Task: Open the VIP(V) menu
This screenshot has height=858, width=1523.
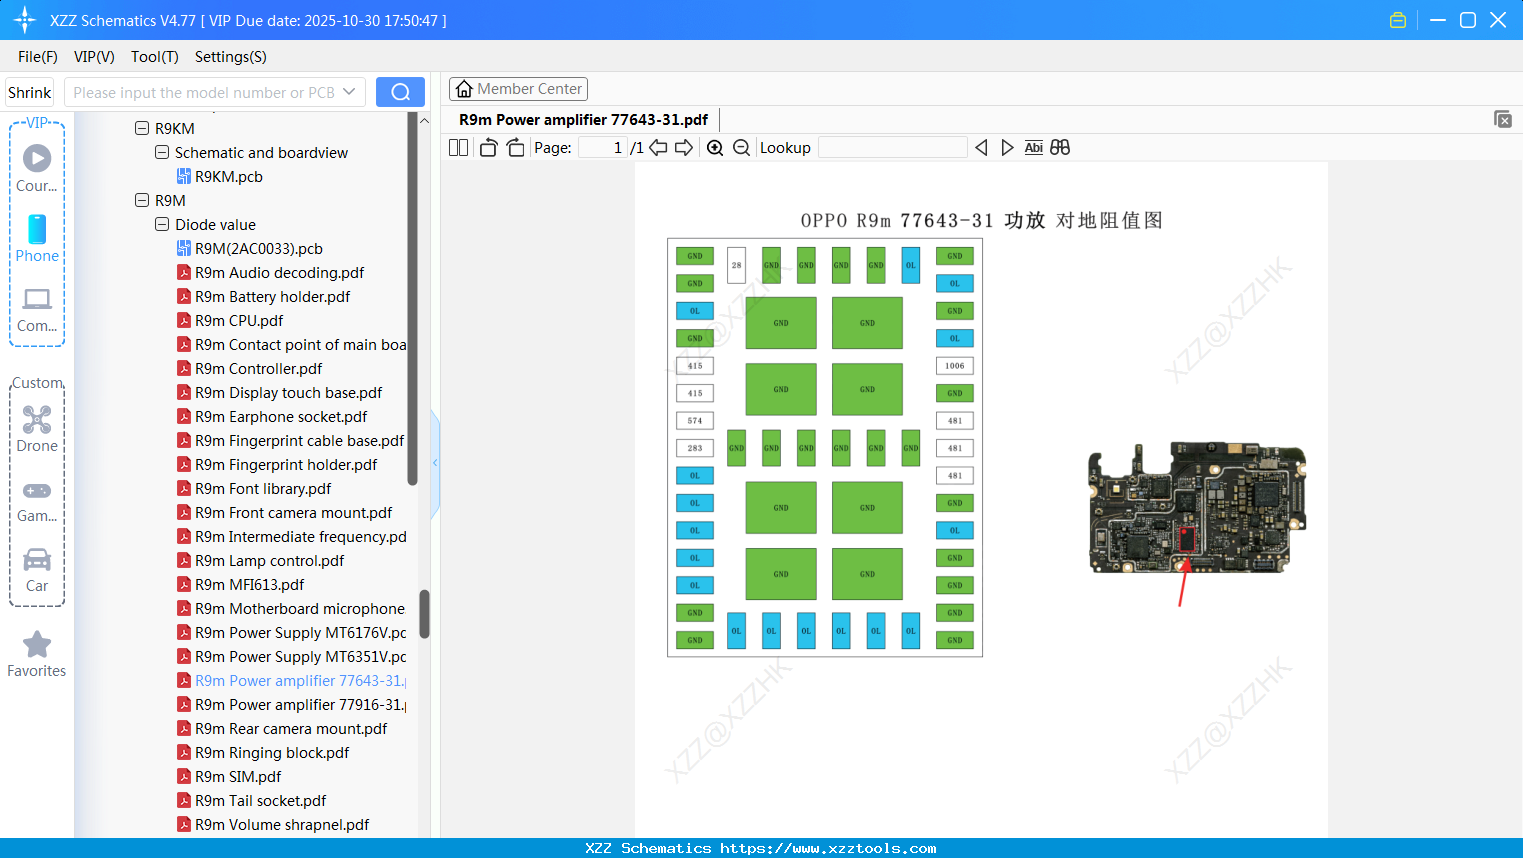Action: (94, 57)
